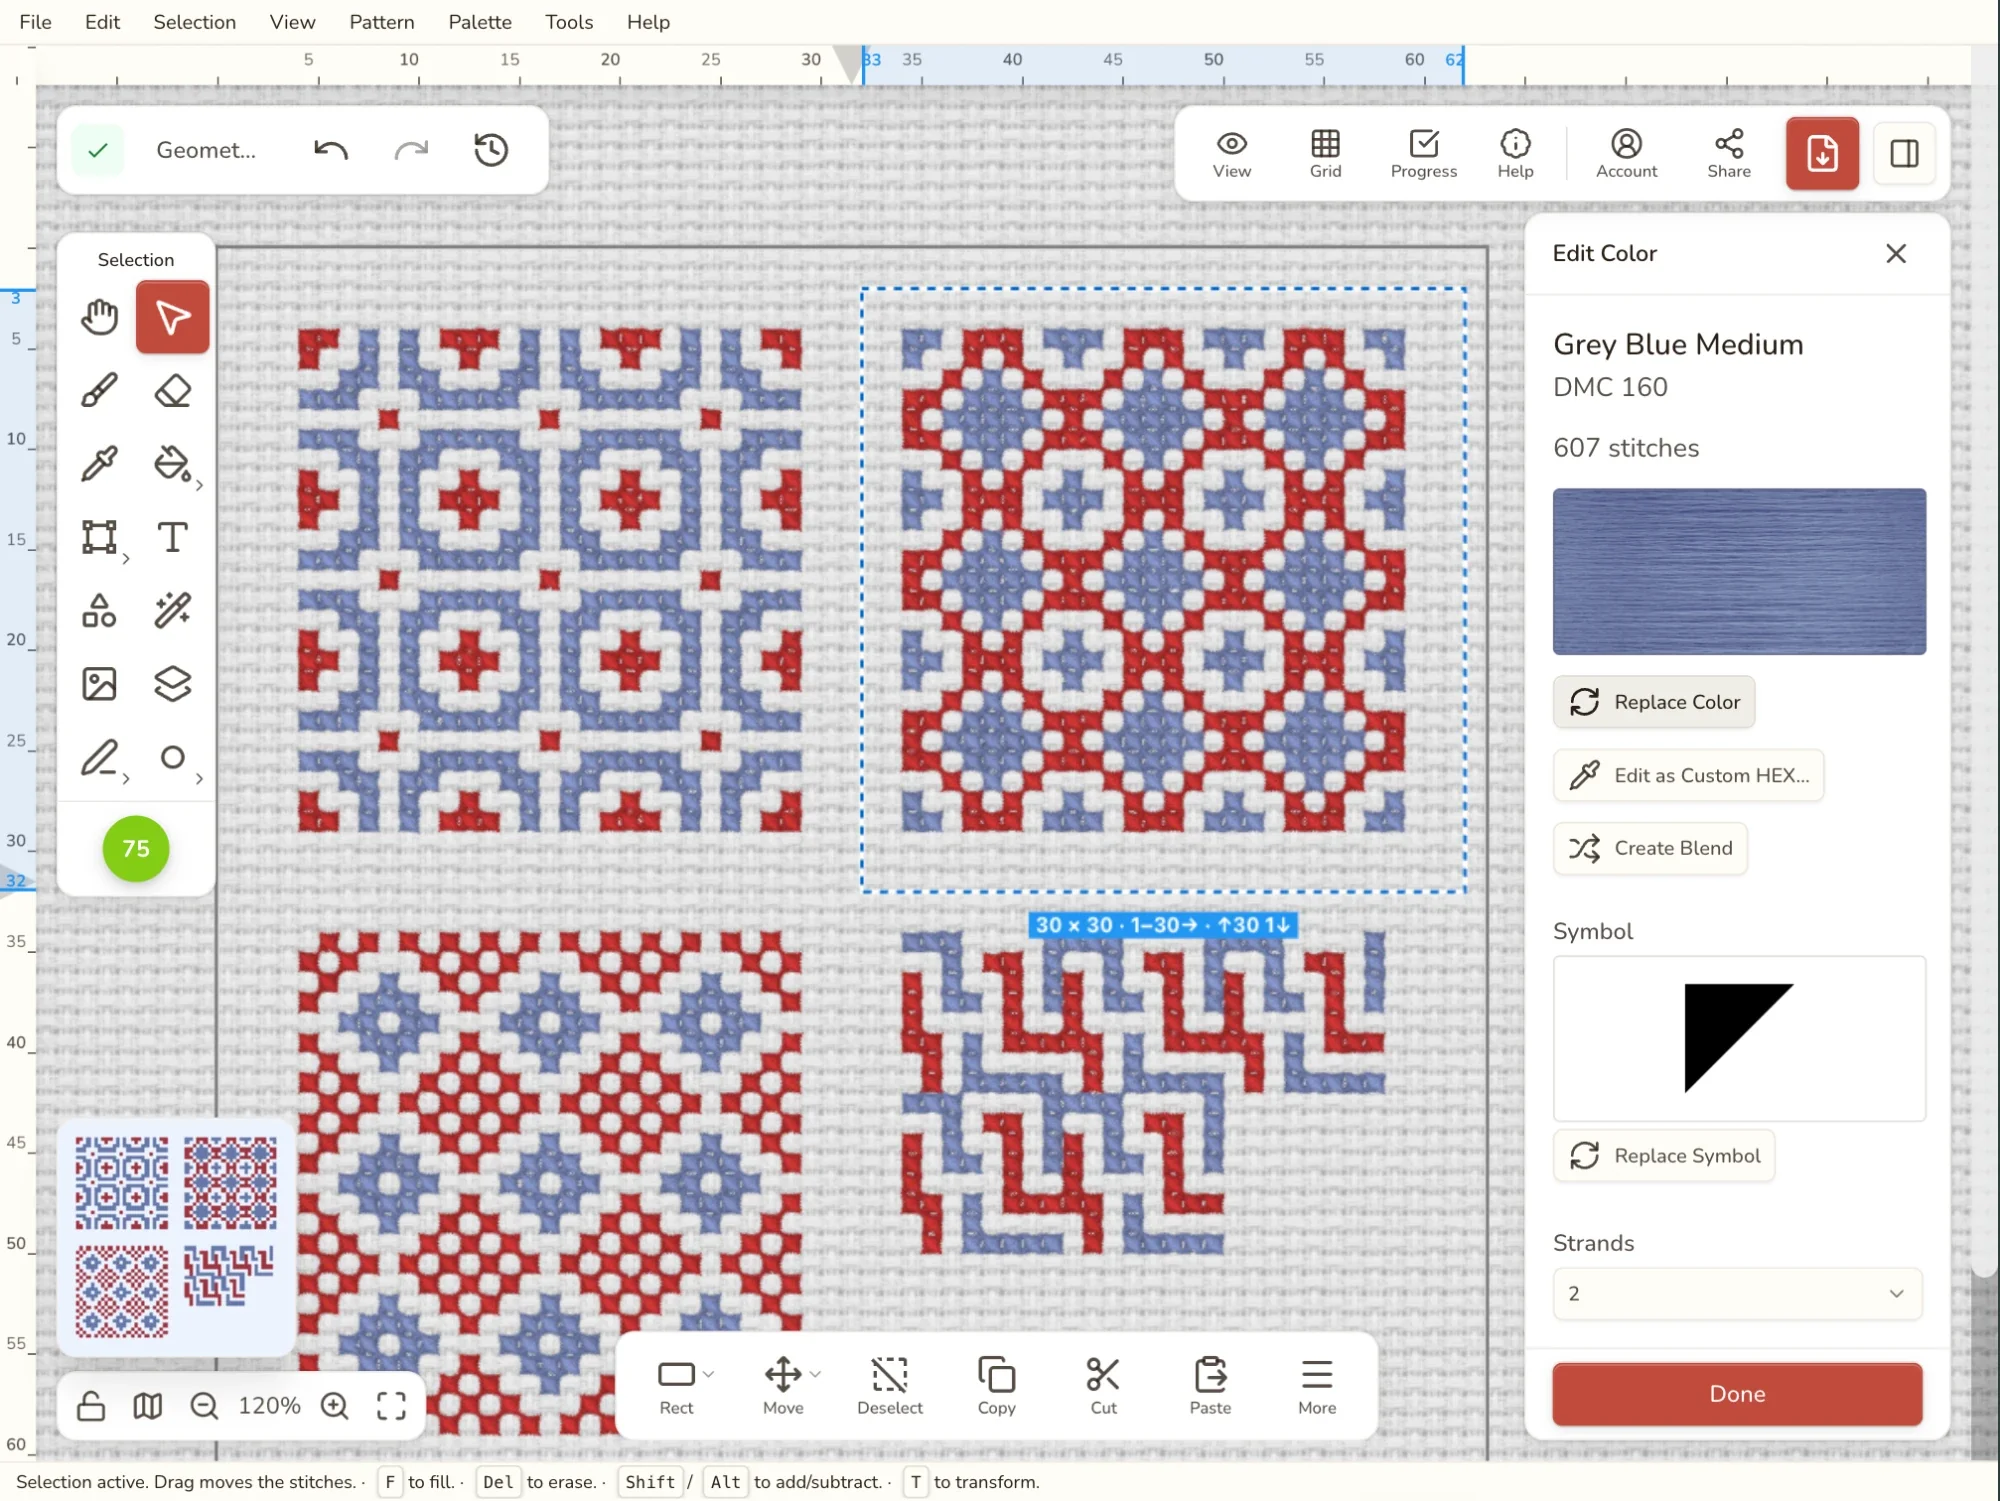The height and width of the screenshot is (1501, 2000).
Task: Toggle the green saved checkmark
Action: [x=98, y=150]
